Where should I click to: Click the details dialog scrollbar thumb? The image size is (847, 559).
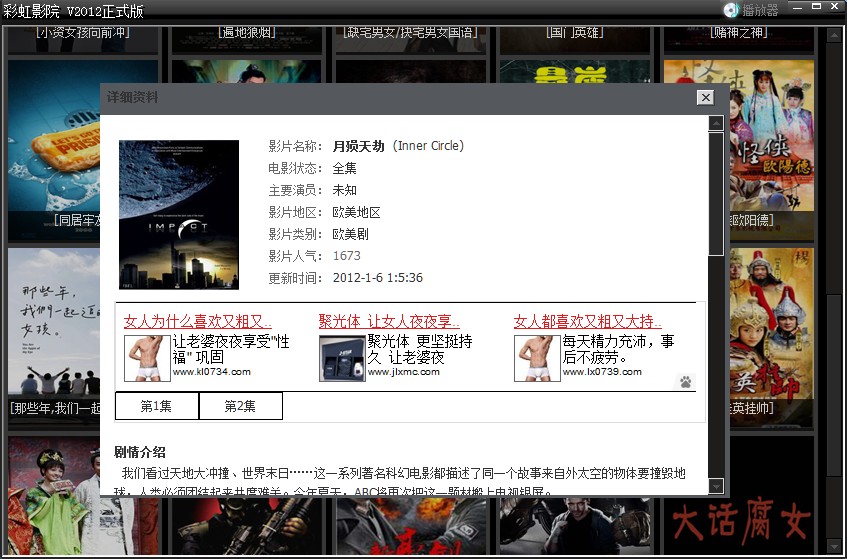(x=715, y=192)
